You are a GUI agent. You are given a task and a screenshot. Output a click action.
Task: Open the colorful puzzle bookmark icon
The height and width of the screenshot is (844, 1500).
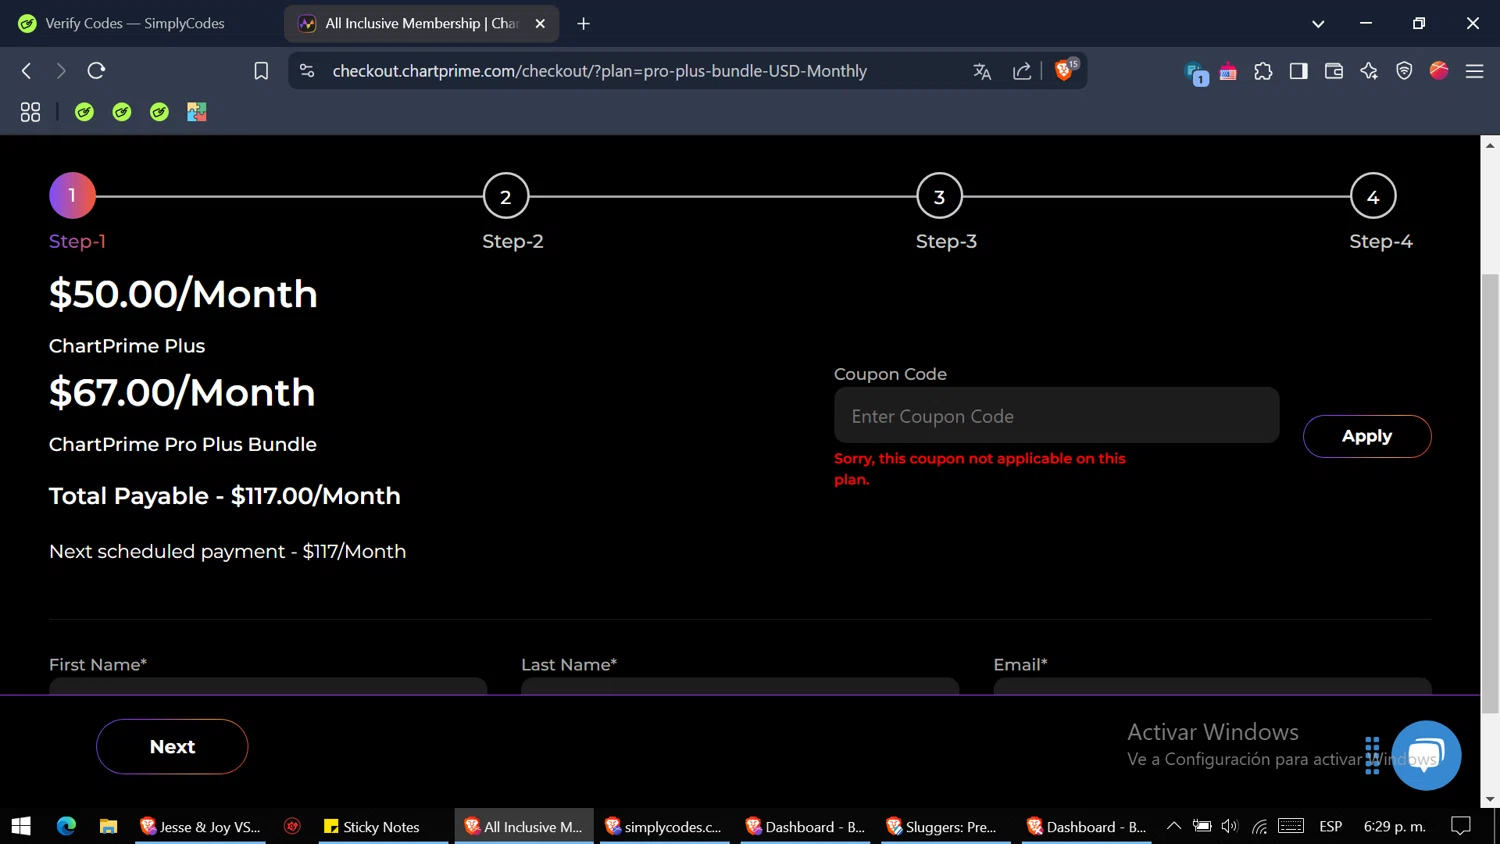[x=197, y=112]
